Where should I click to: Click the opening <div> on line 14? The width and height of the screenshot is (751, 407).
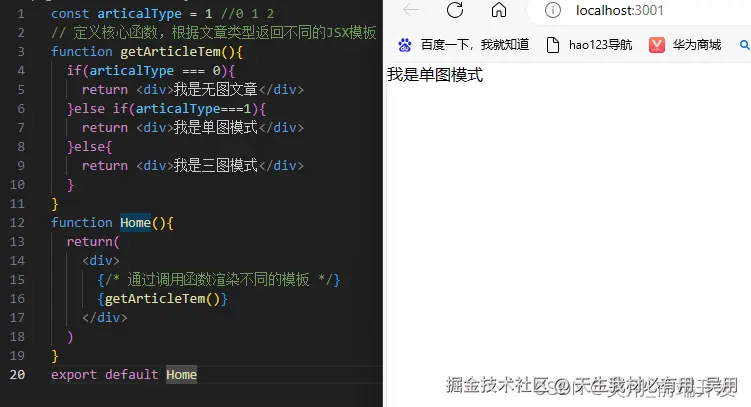click(101, 260)
